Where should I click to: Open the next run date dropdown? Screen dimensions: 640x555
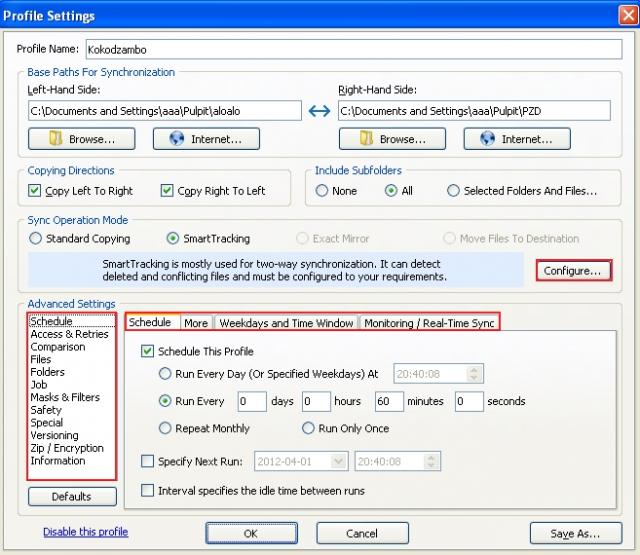(338, 462)
